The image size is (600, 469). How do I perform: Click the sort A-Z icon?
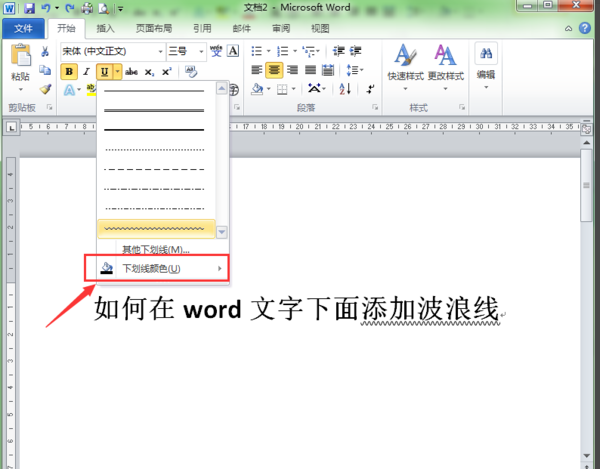tap(345, 89)
